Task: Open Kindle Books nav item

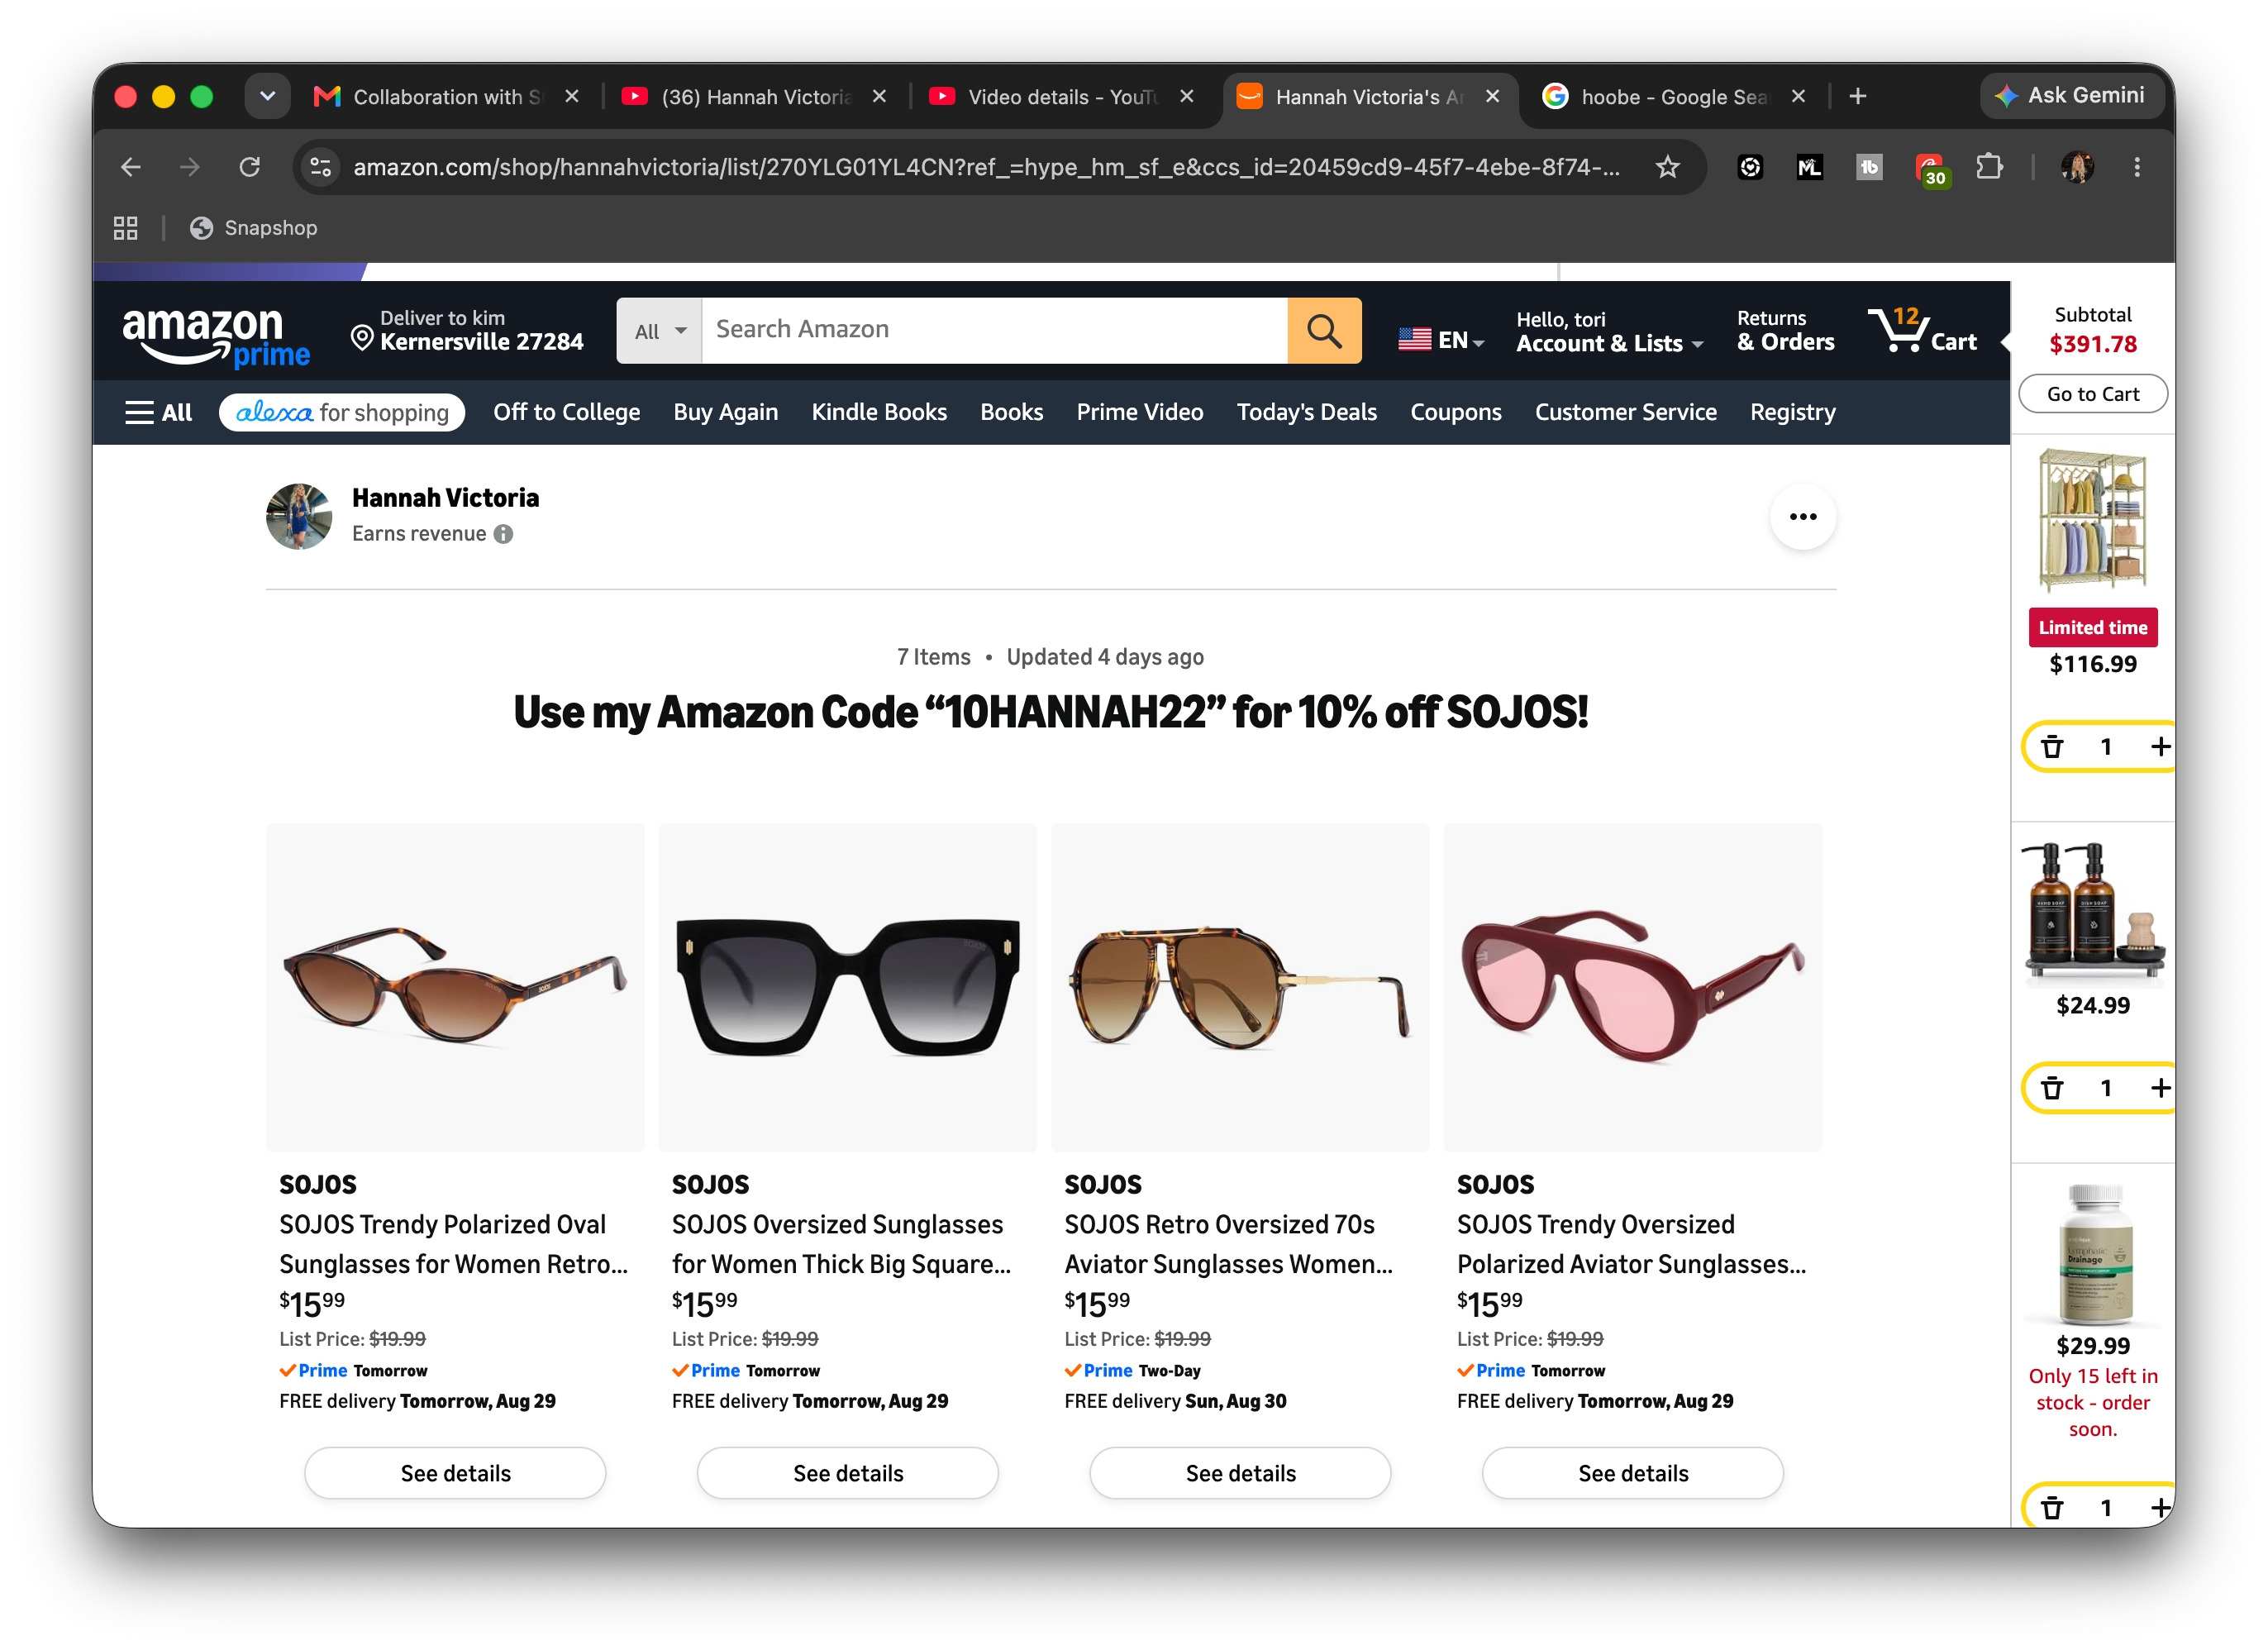Action: tap(879, 412)
